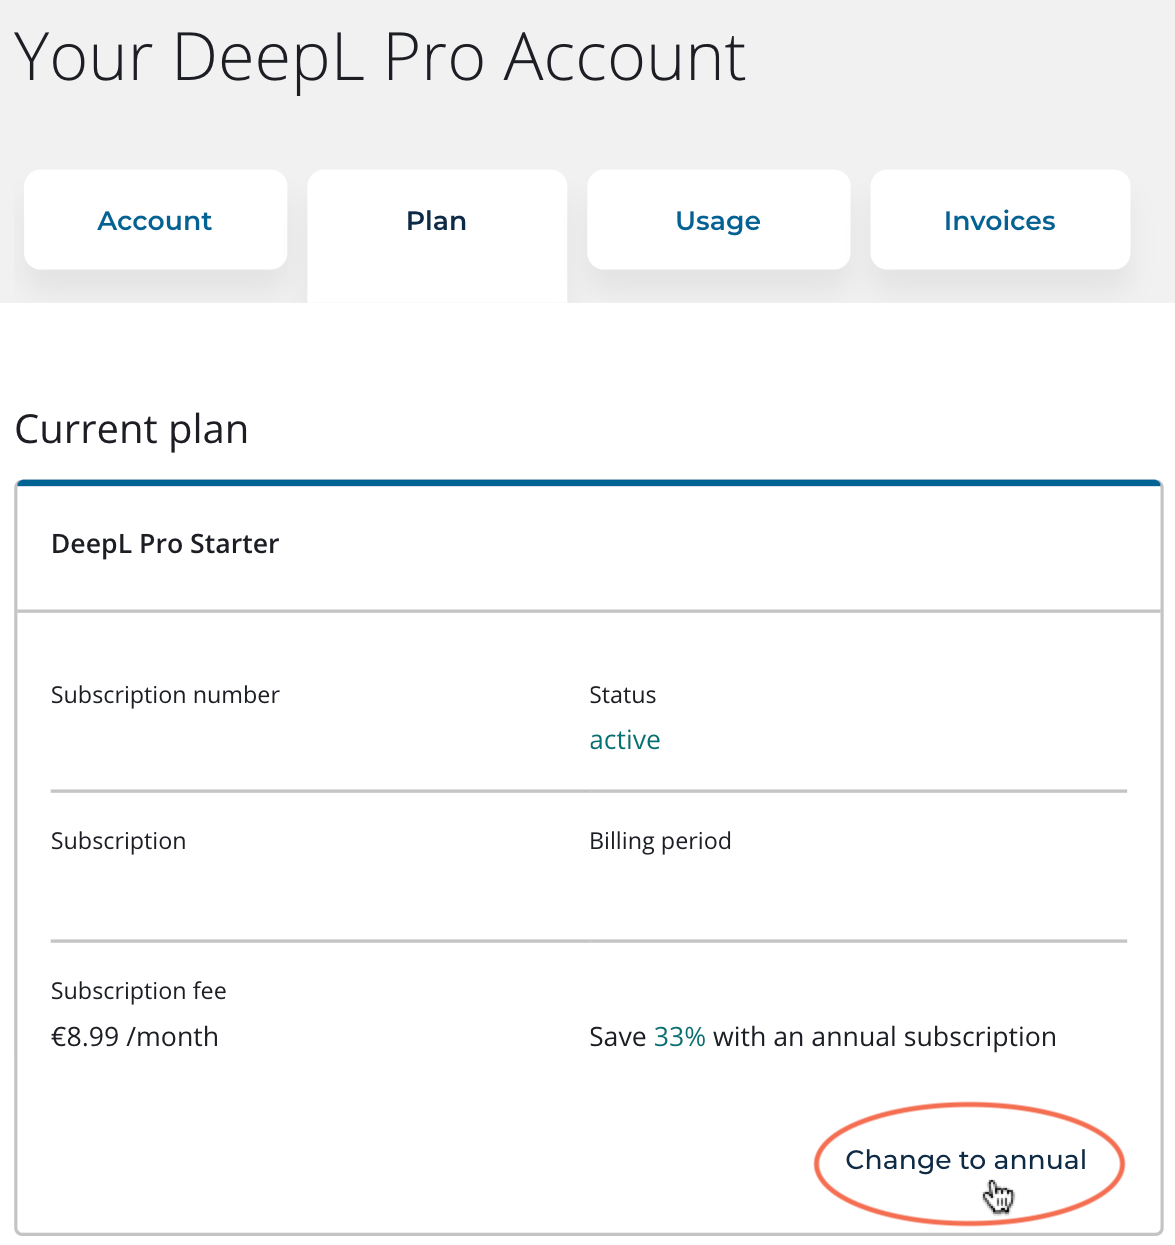1175x1245 pixels.
Task: Click the Subscription label
Action: [x=118, y=841]
